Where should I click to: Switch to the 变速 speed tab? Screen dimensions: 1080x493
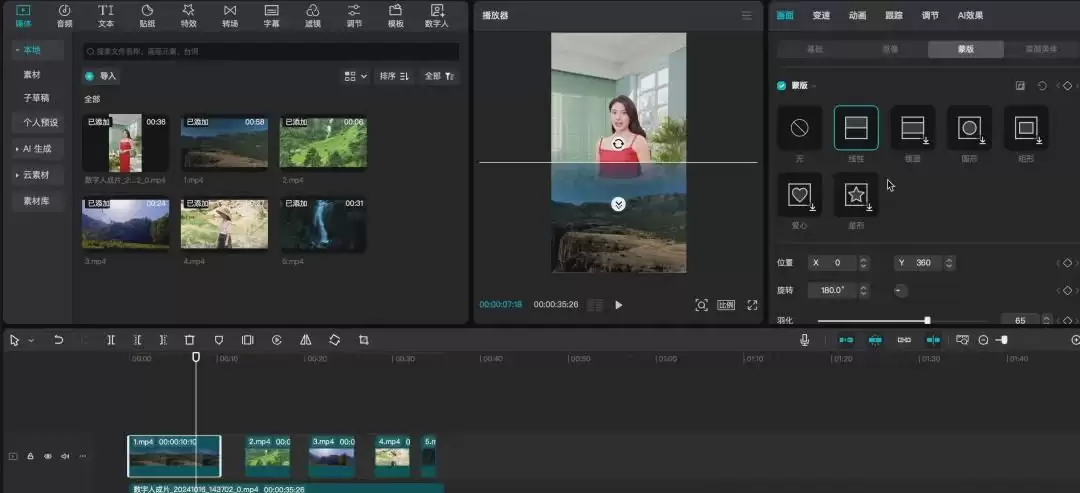(821, 16)
